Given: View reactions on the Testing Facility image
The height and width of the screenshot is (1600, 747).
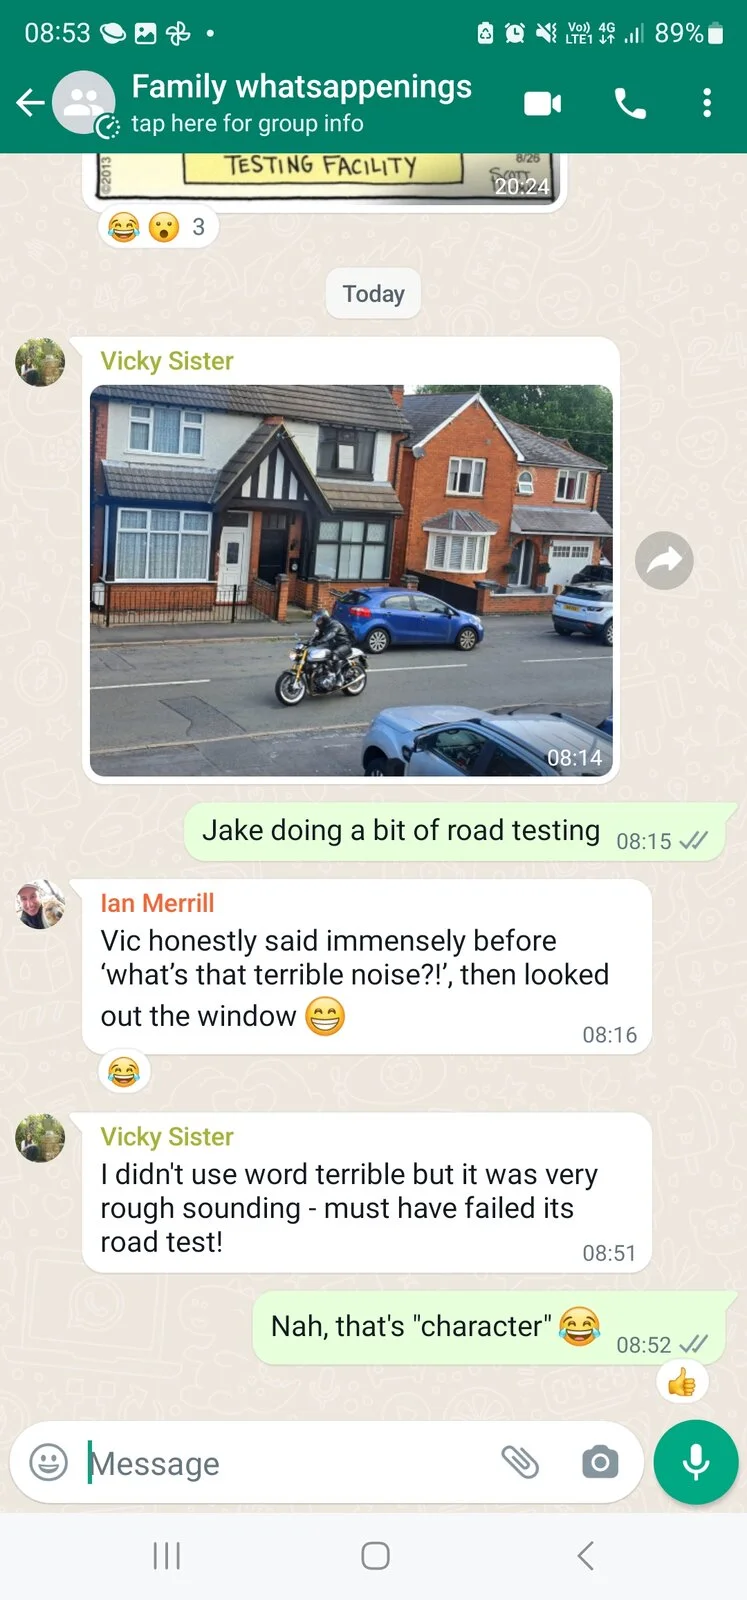Looking at the screenshot, I should click(158, 227).
